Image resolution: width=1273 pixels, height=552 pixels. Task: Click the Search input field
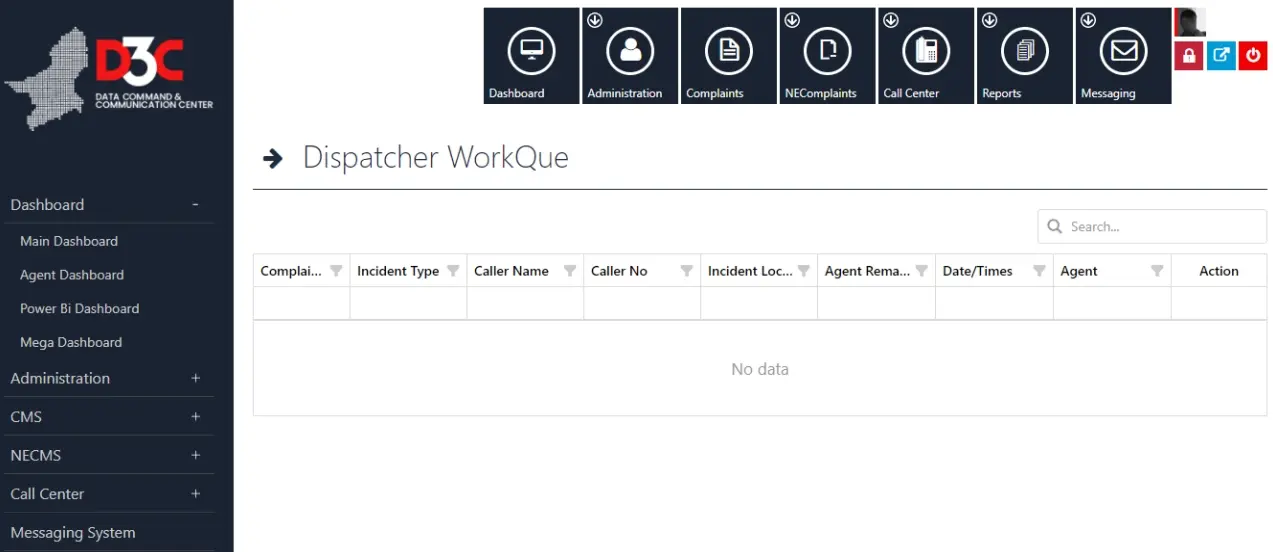[x=1160, y=227]
